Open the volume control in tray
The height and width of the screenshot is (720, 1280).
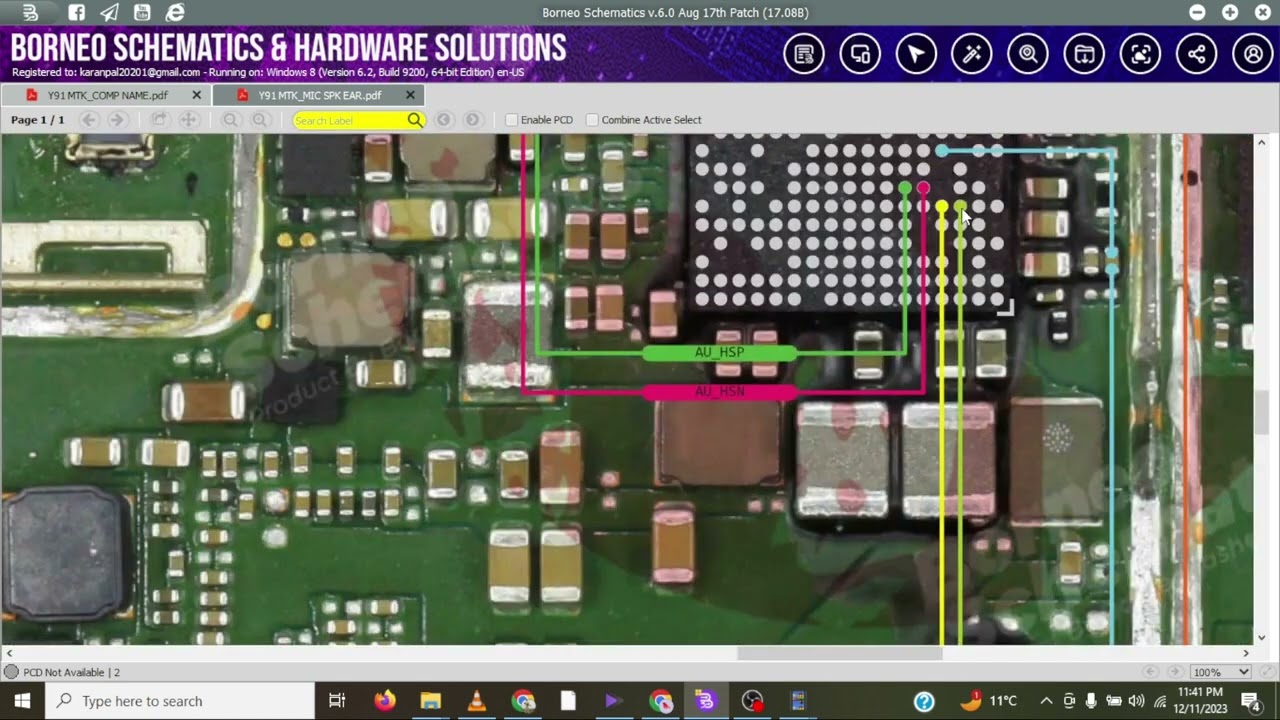(x=1136, y=701)
